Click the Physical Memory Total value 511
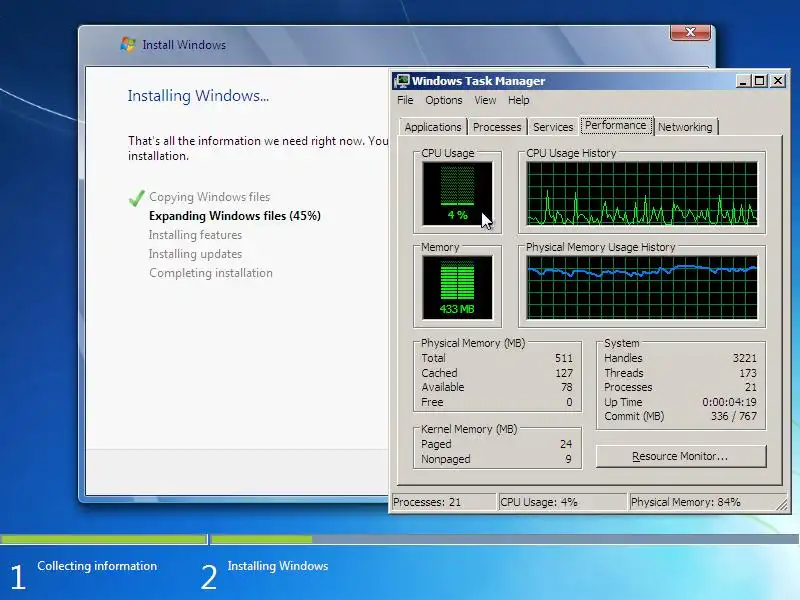This screenshot has width=800, height=600. [564, 358]
